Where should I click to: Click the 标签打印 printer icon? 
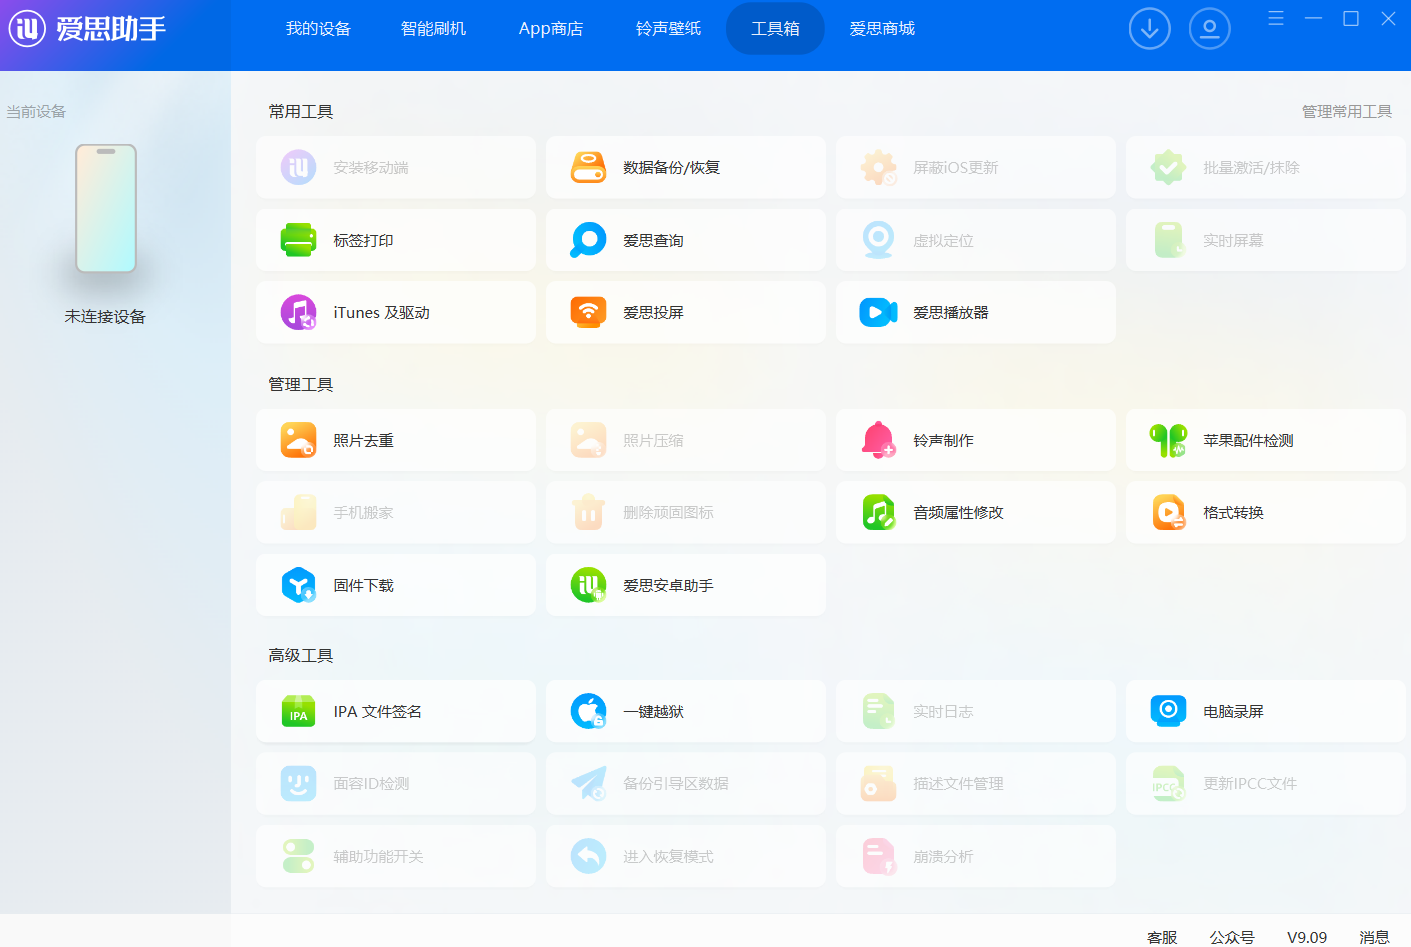298,240
